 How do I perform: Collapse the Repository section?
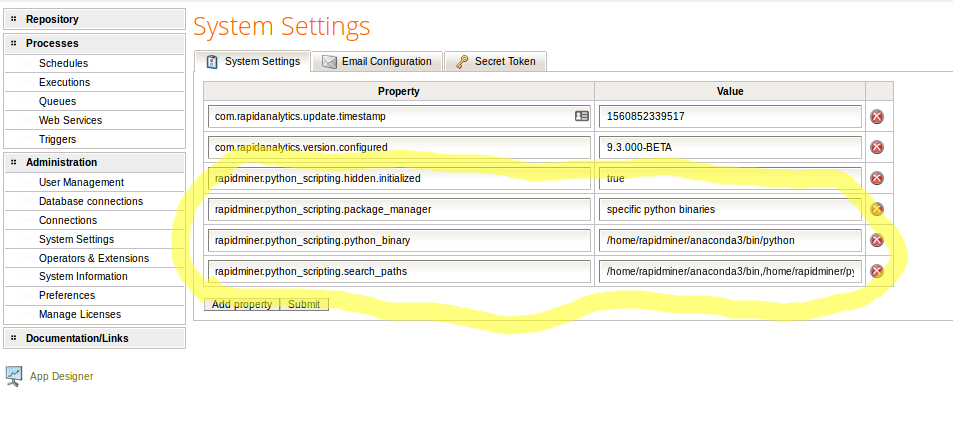coord(14,19)
